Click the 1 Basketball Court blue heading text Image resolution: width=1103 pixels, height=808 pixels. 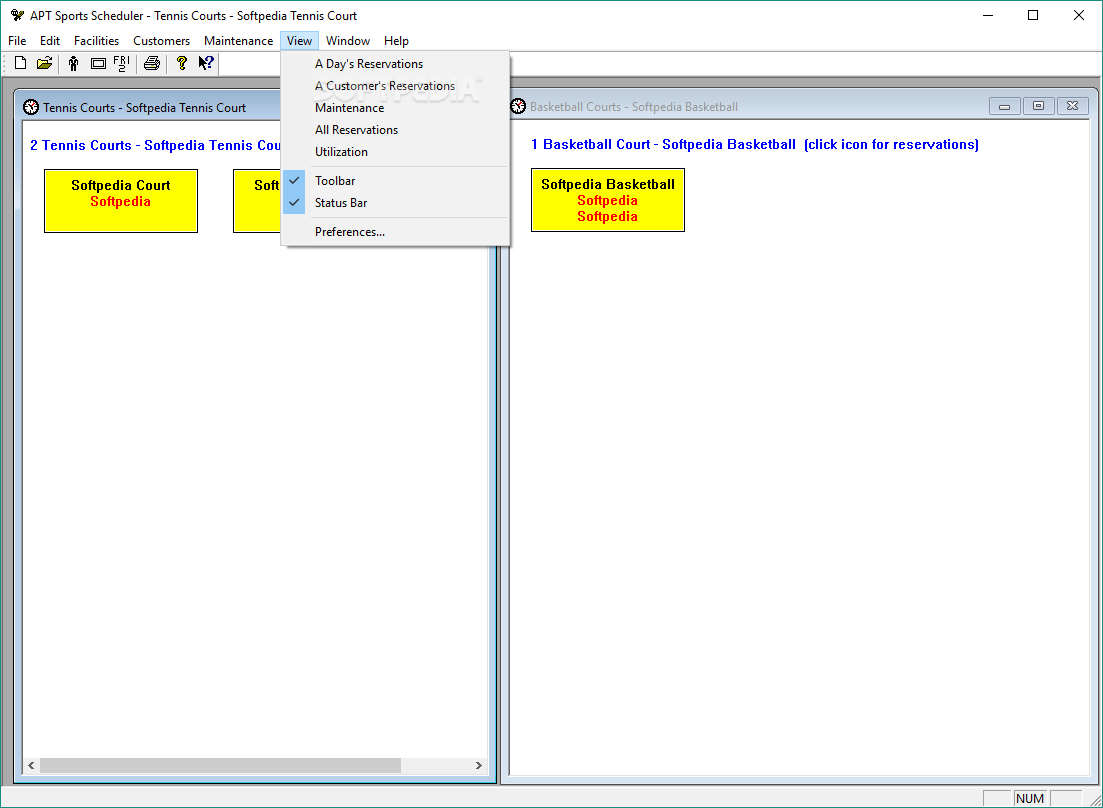pyautogui.click(x=754, y=144)
